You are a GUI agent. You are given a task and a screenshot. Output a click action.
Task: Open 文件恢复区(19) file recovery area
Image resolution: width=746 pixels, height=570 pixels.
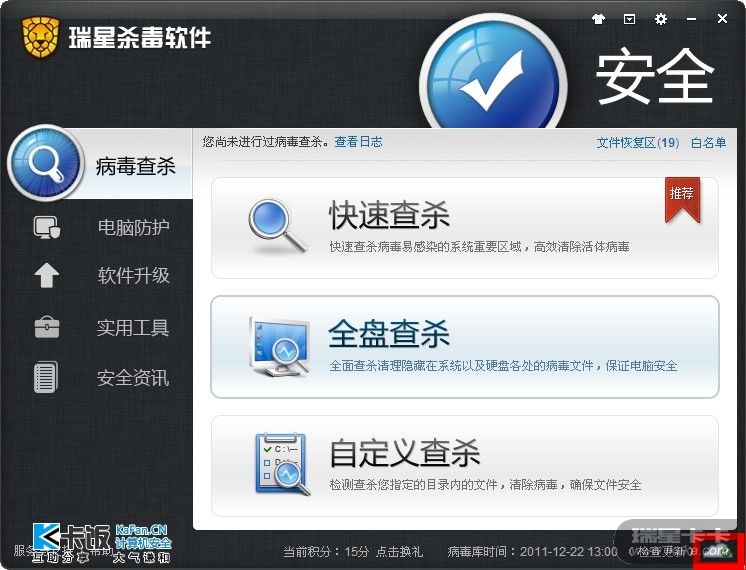pyautogui.click(x=638, y=143)
